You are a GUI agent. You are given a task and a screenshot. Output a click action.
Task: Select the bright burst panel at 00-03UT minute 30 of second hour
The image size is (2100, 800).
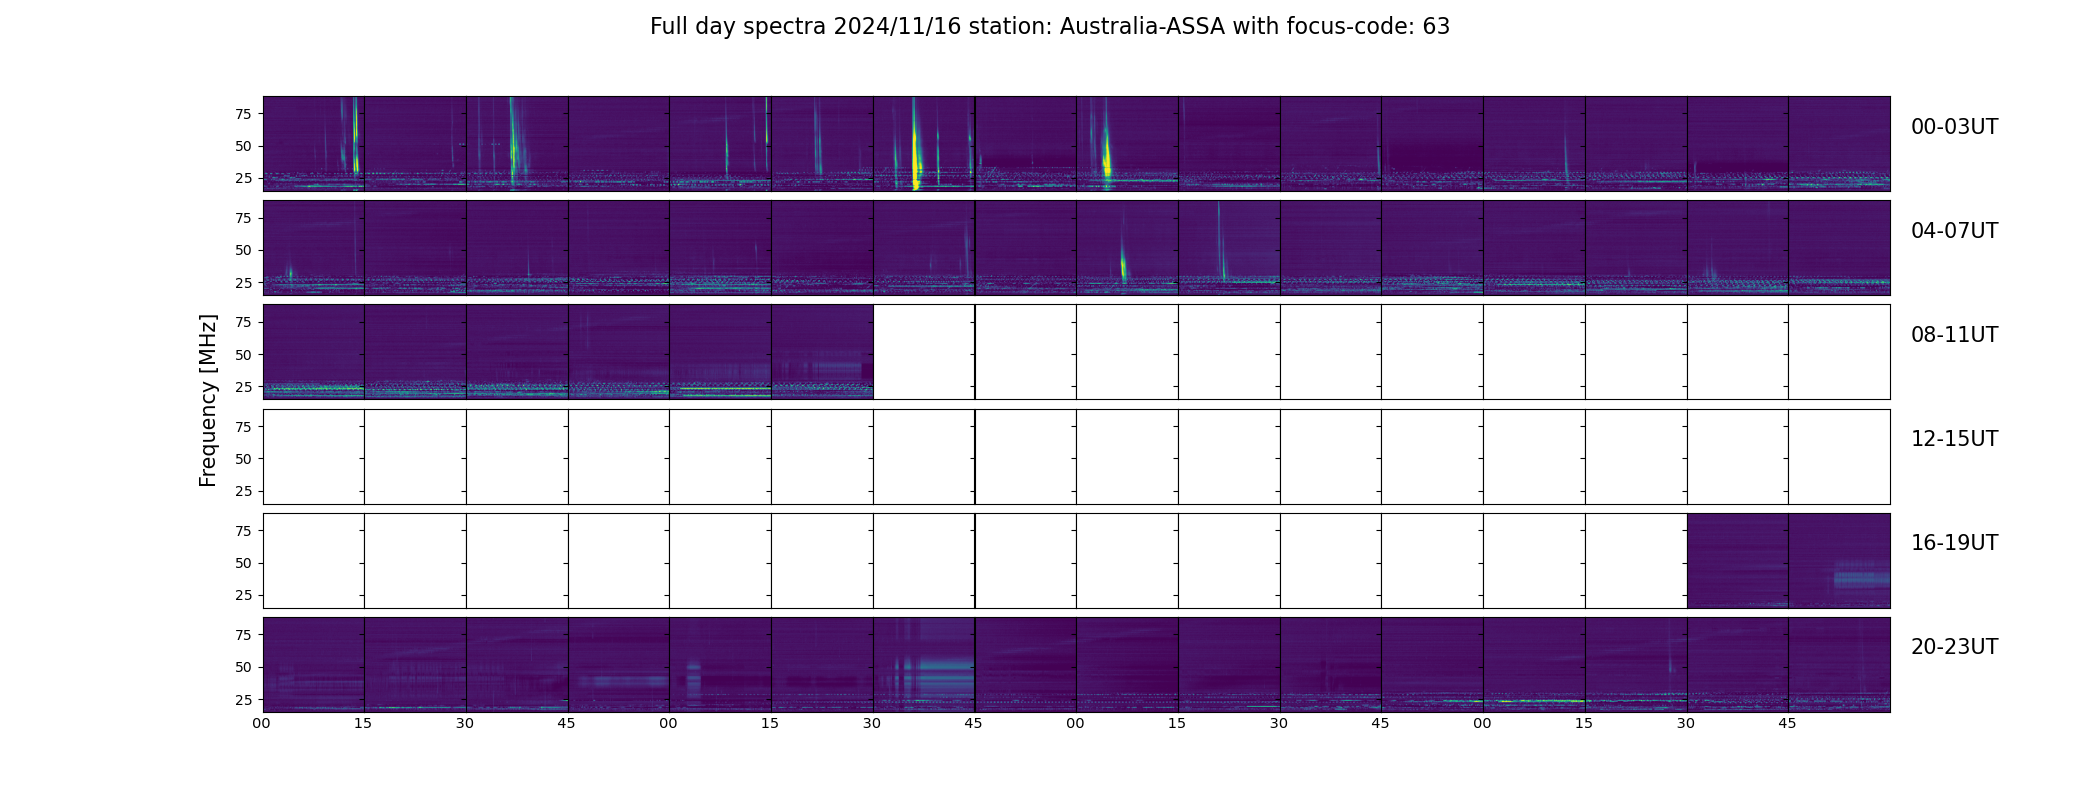coord(924,144)
